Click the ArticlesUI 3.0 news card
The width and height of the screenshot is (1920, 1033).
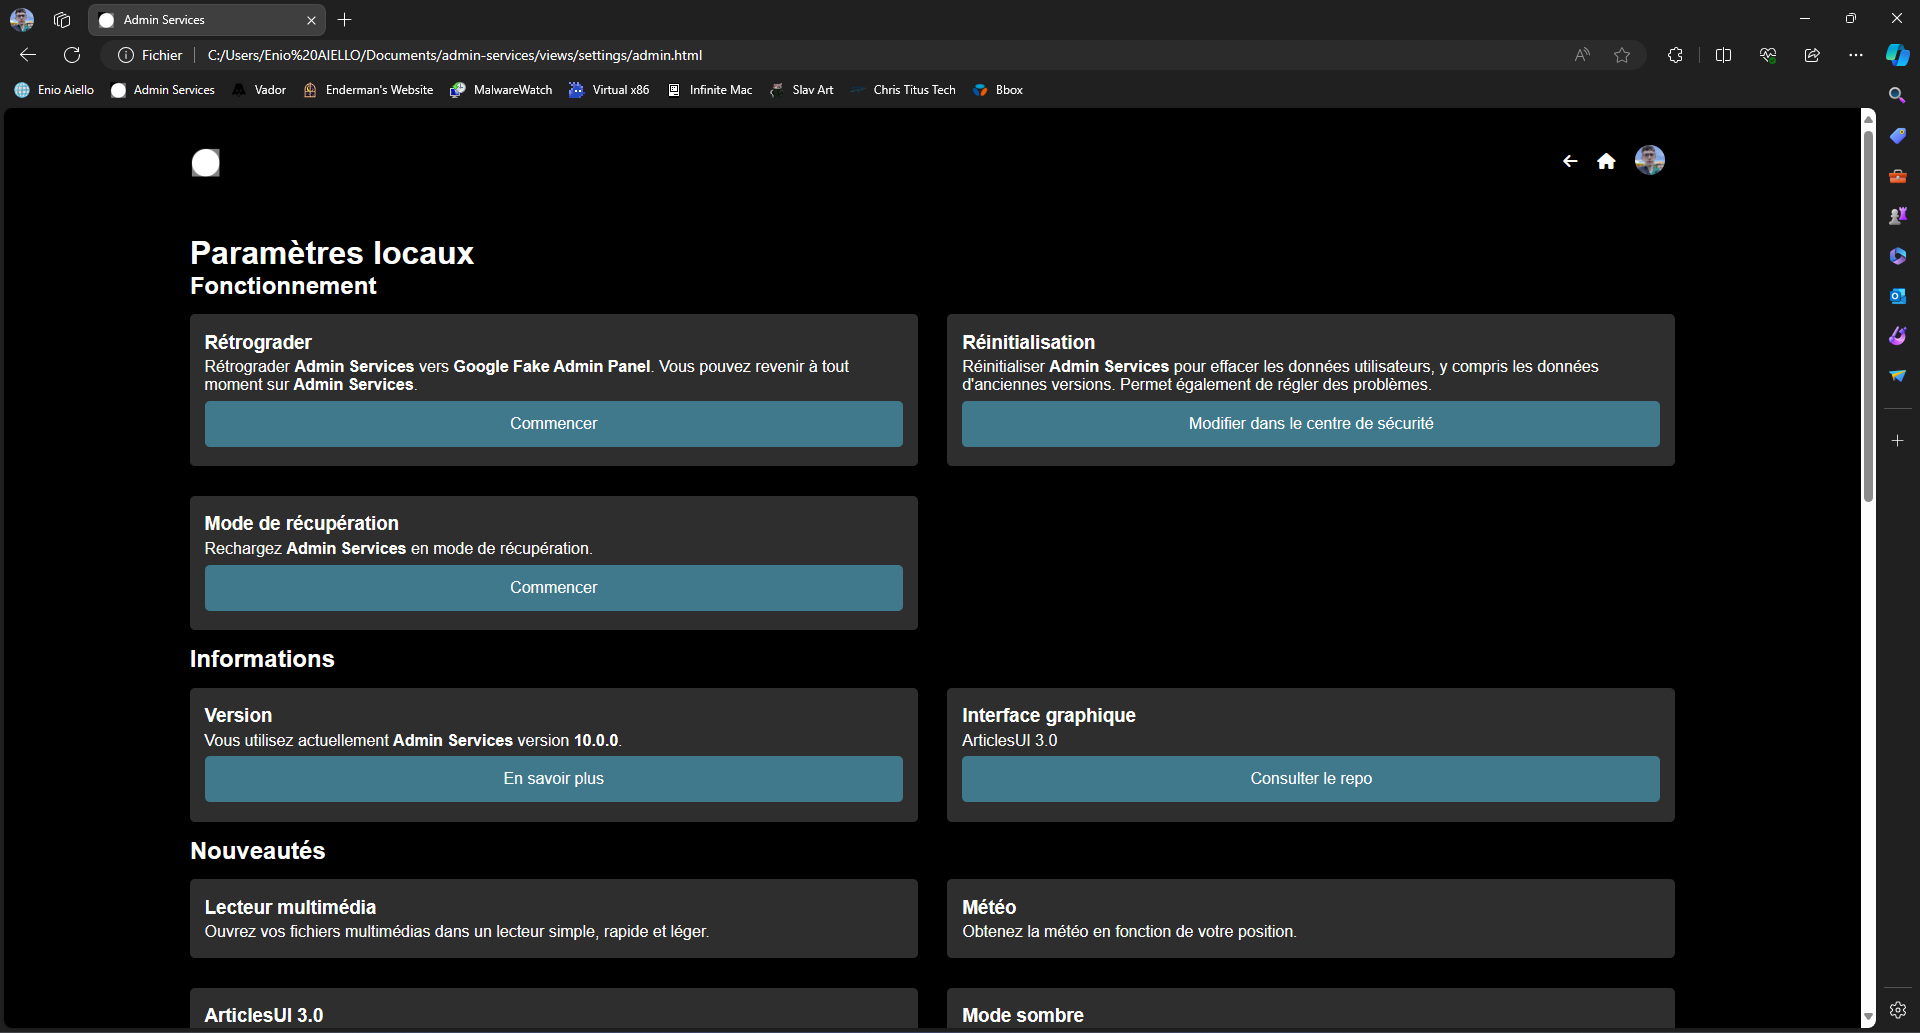[x=554, y=1008]
